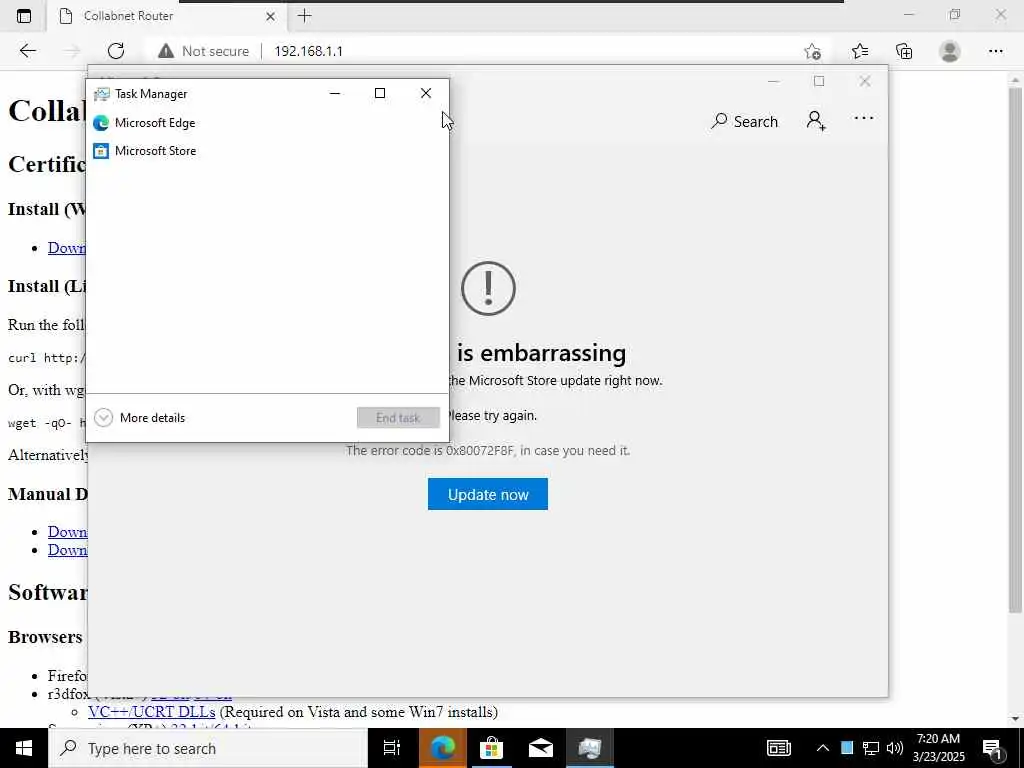The width and height of the screenshot is (1024, 768).
Task: Open Microsoft Store from the taskbar
Action: click(x=491, y=748)
